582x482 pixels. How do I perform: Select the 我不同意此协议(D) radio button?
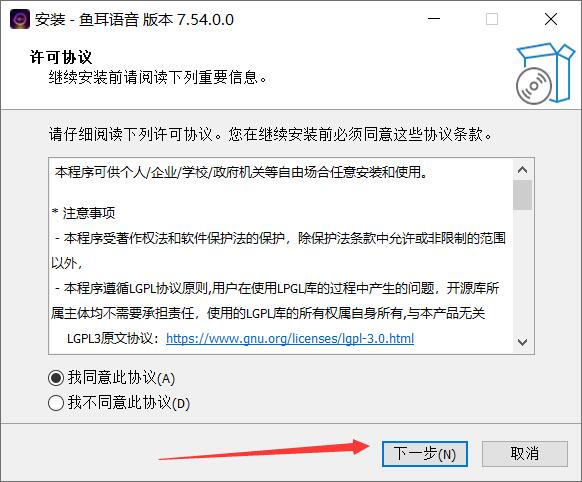click(56, 403)
